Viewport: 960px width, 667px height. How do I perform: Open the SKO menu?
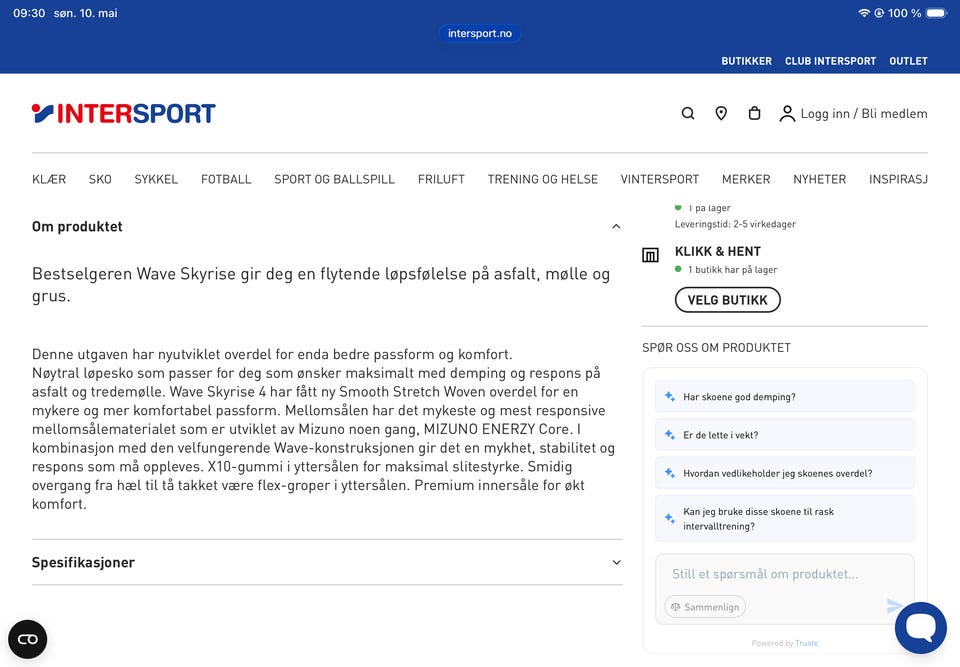100,179
